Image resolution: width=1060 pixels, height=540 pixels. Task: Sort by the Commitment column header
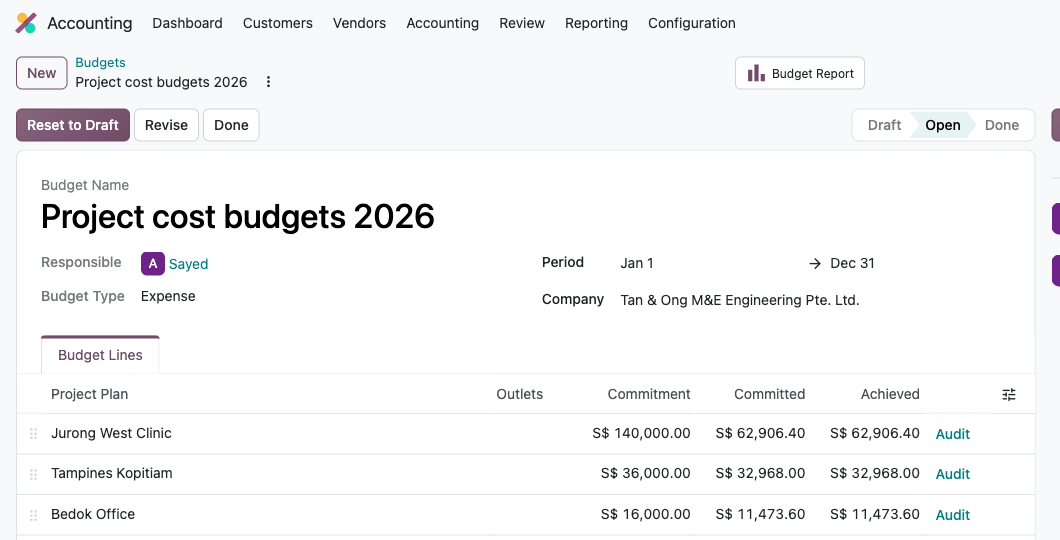click(x=649, y=394)
